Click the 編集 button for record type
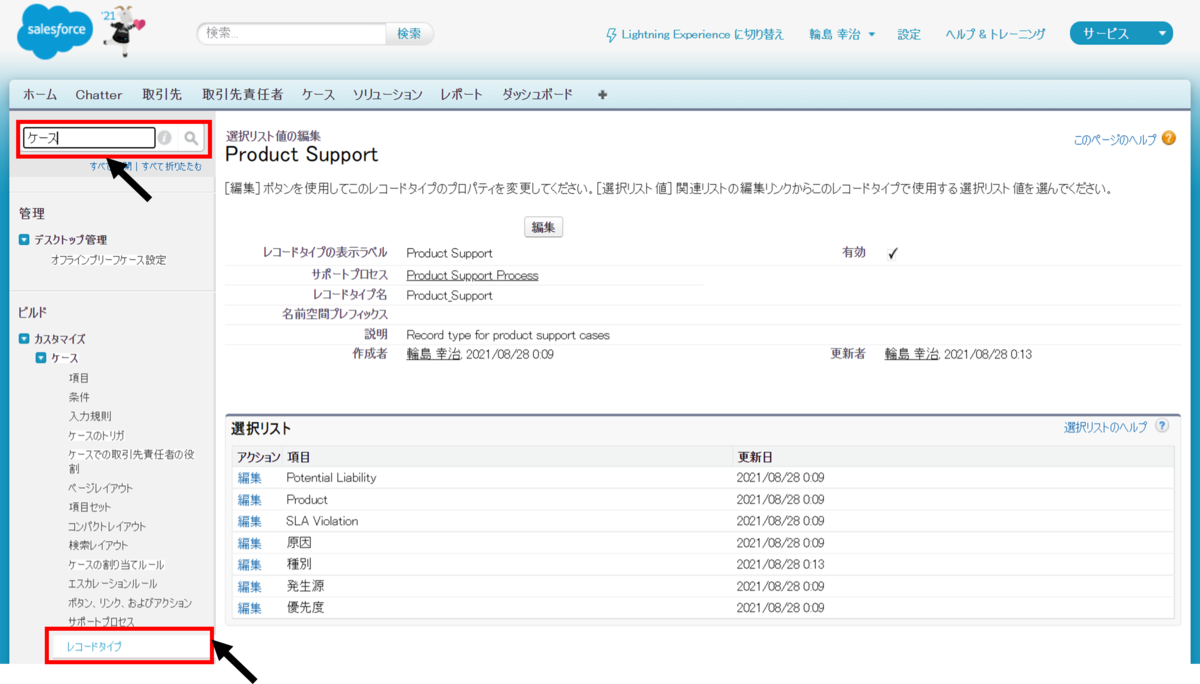The height and width of the screenshot is (684, 1200). coord(543,228)
